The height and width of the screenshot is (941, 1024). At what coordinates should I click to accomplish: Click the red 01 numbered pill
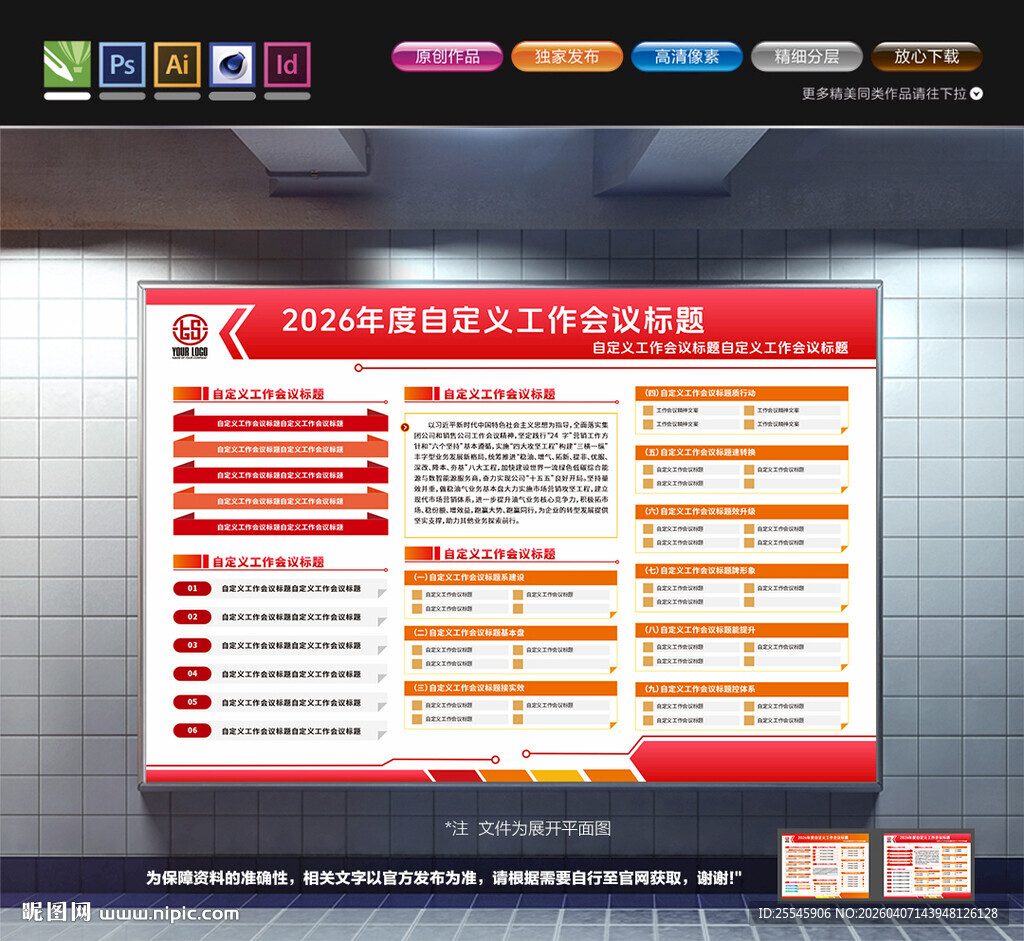192,588
